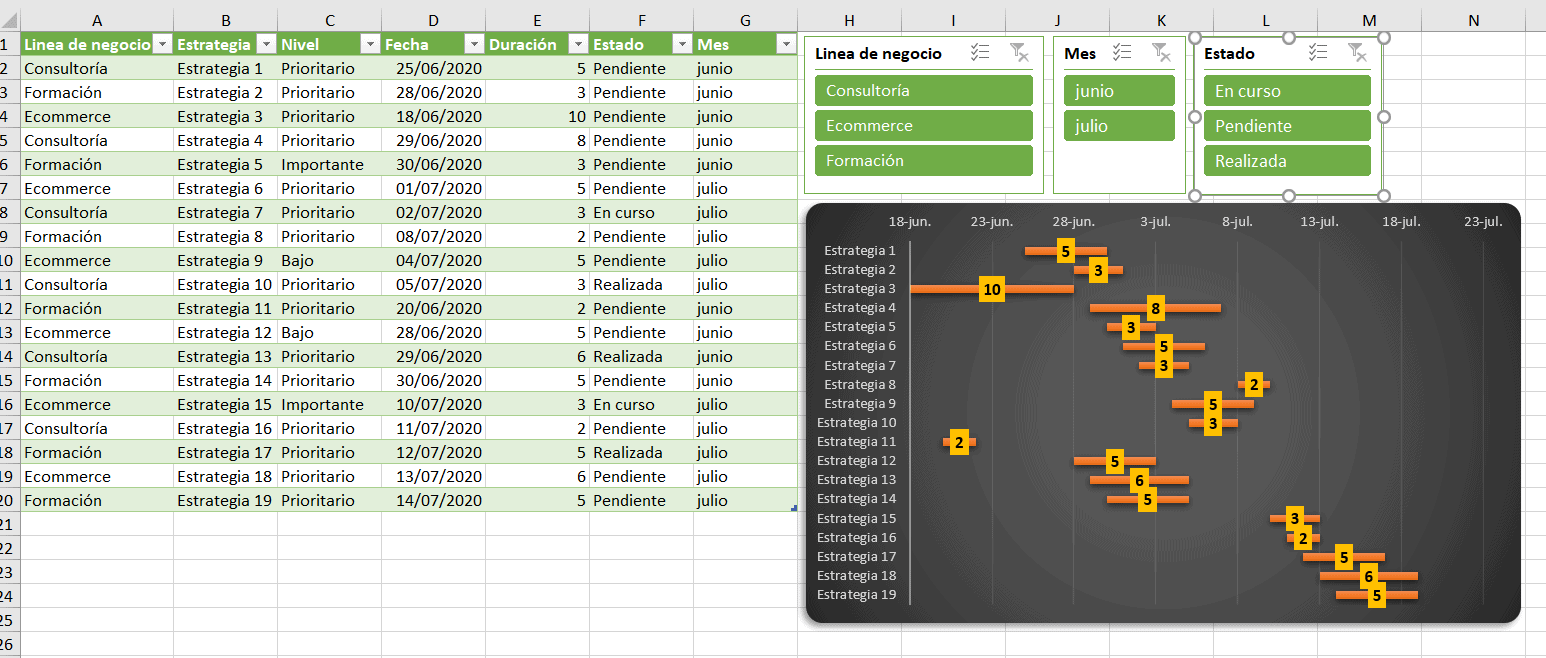Select julio in Mes slicer
The height and width of the screenshot is (658, 1546).
tap(1119, 126)
